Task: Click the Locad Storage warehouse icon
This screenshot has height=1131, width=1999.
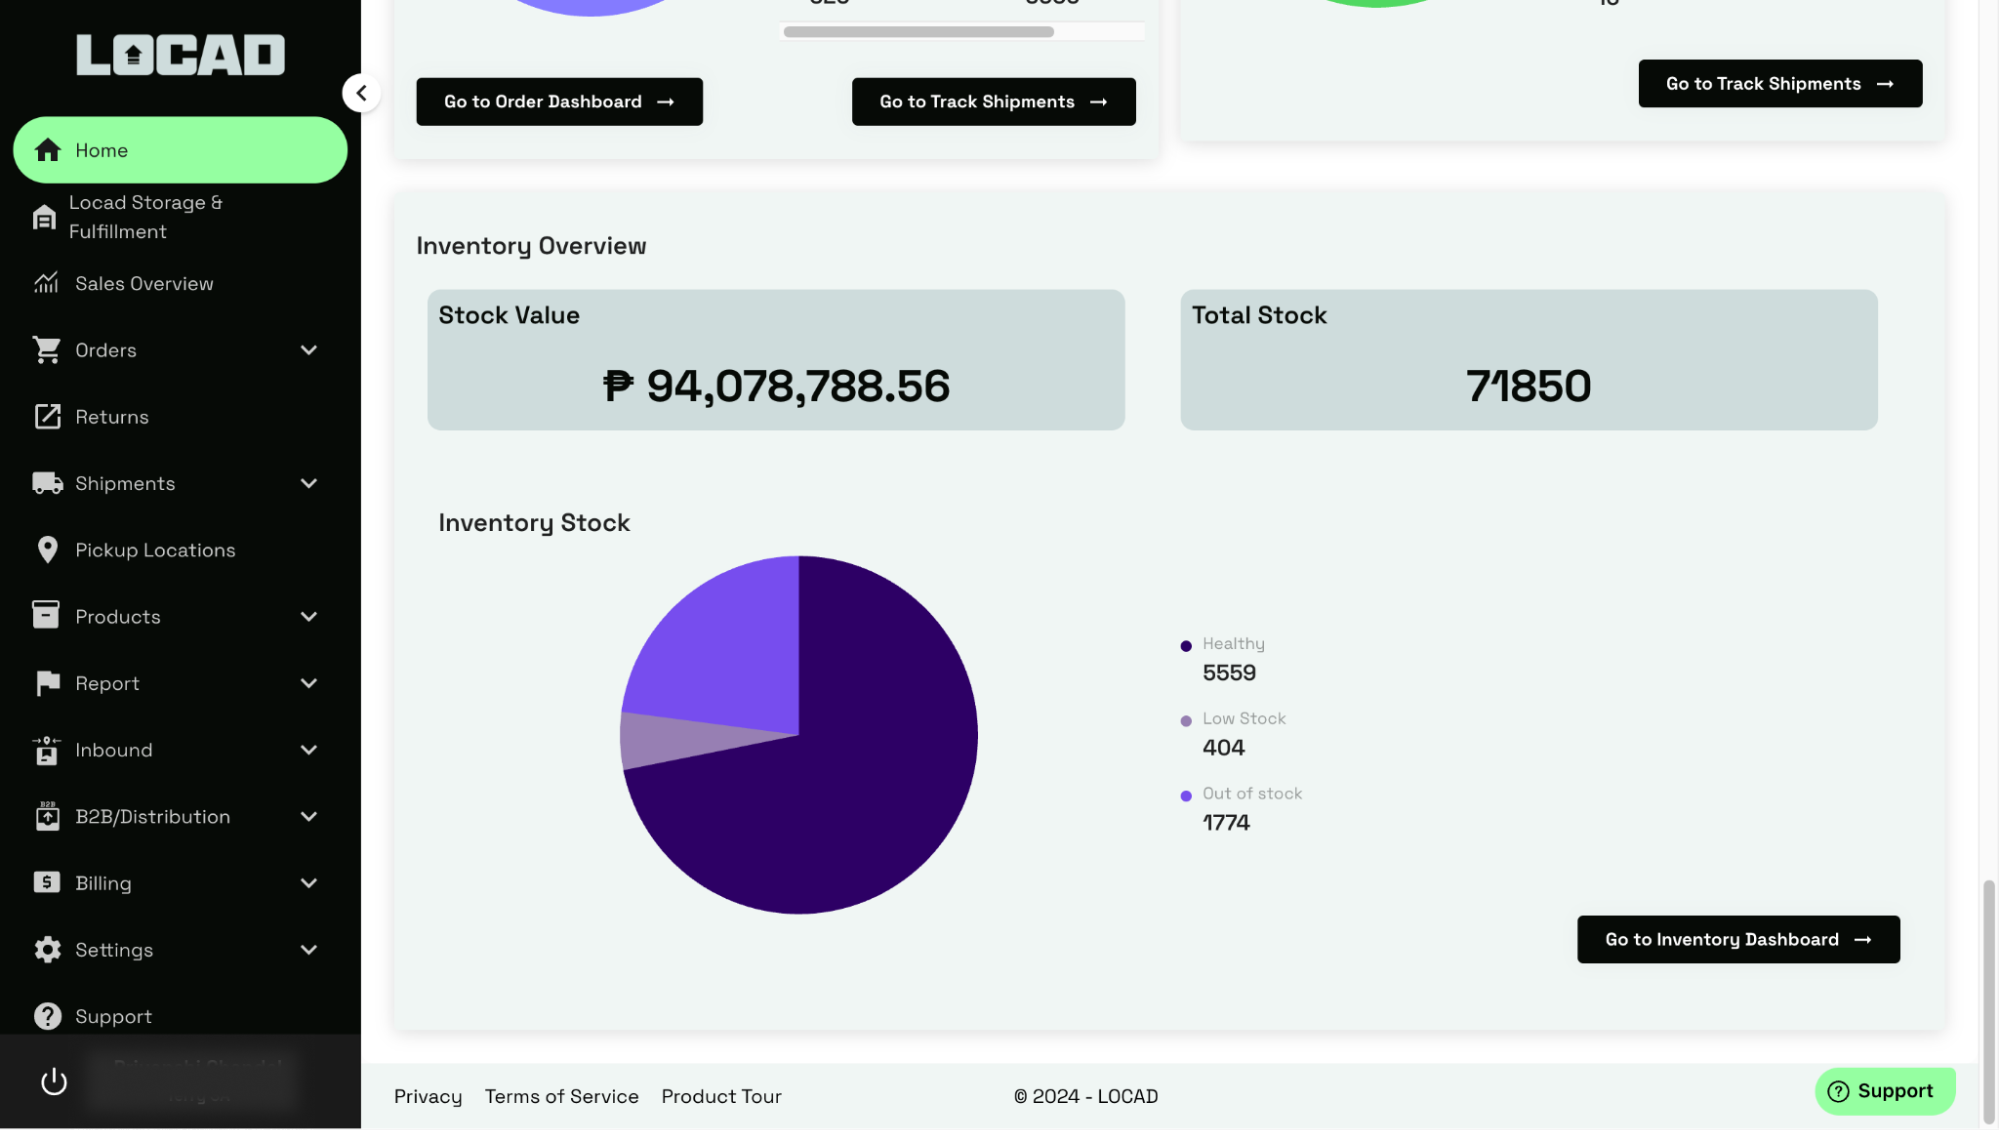Action: point(44,217)
